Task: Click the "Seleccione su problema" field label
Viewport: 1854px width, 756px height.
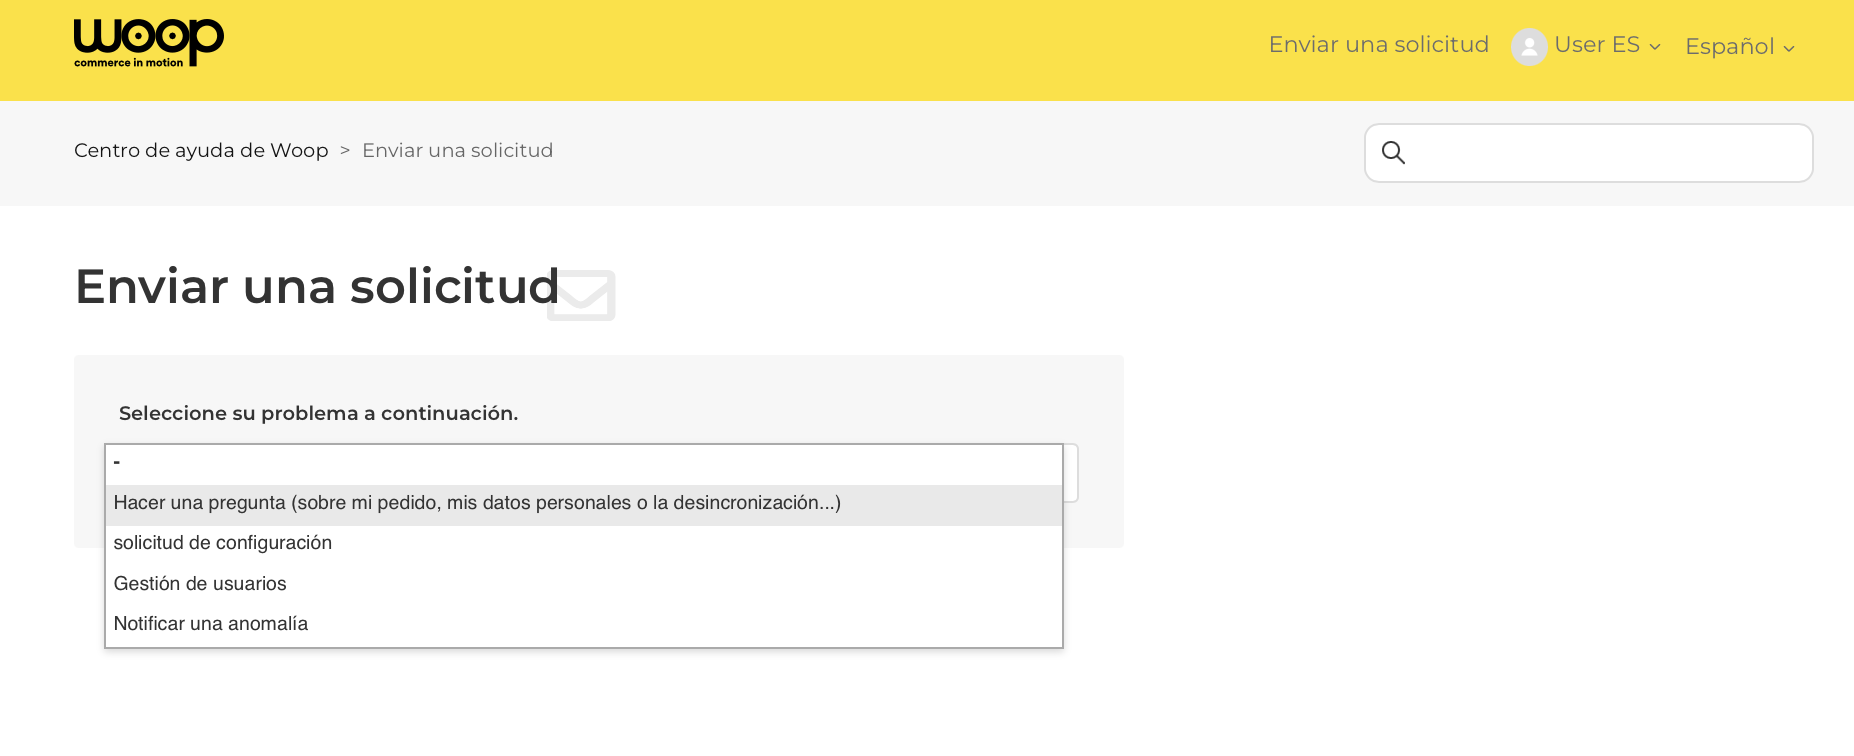Action: pos(318,413)
